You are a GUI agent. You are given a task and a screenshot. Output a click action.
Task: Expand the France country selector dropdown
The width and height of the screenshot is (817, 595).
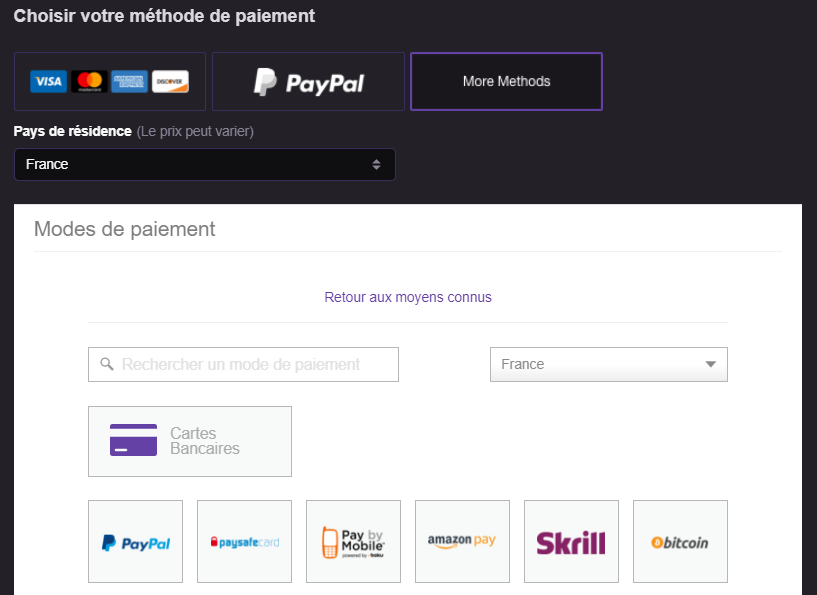coord(608,364)
